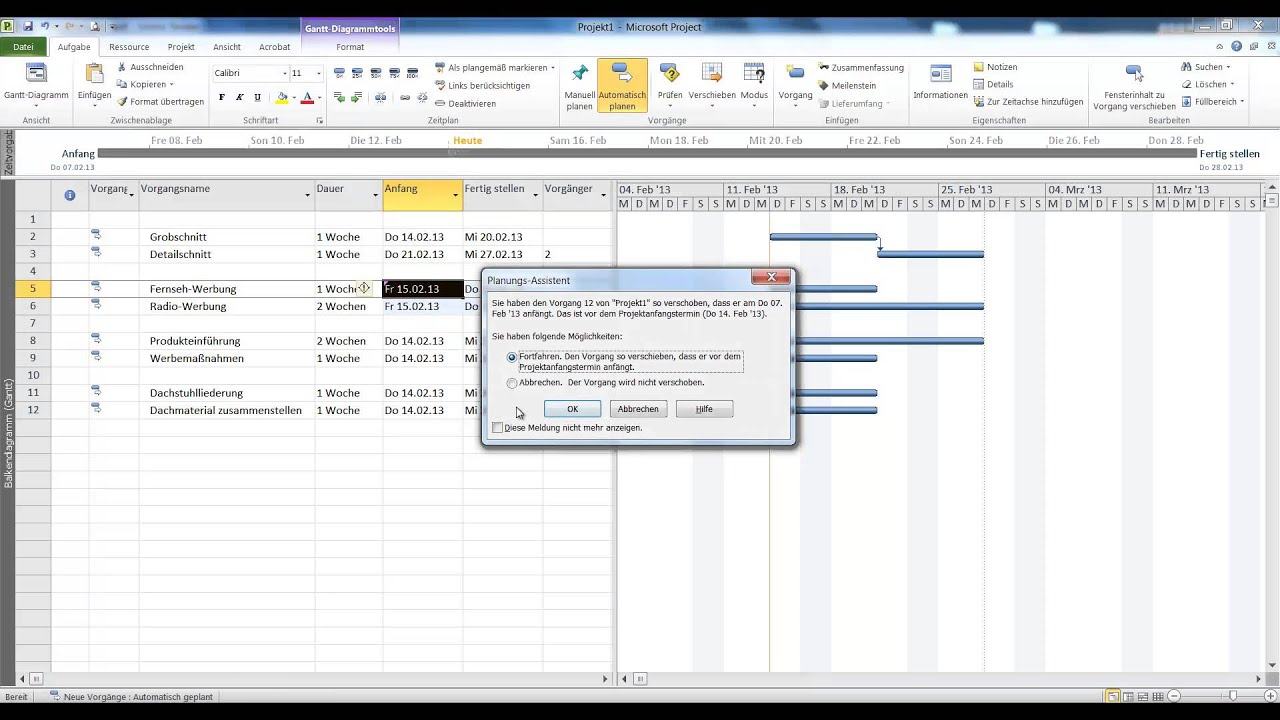Select Fortfahren radio option
The height and width of the screenshot is (720, 1280).
click(512, 357)
